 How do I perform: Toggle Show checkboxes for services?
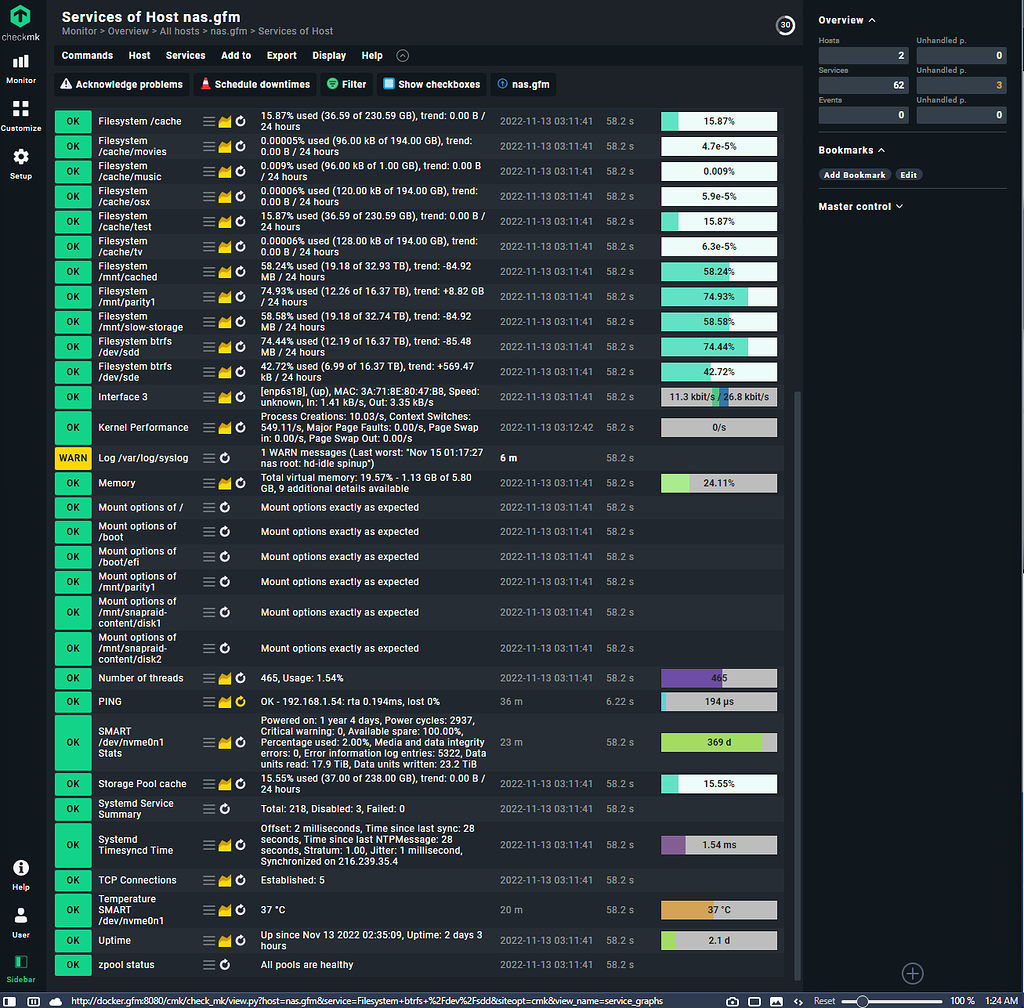tap(431, 84)
